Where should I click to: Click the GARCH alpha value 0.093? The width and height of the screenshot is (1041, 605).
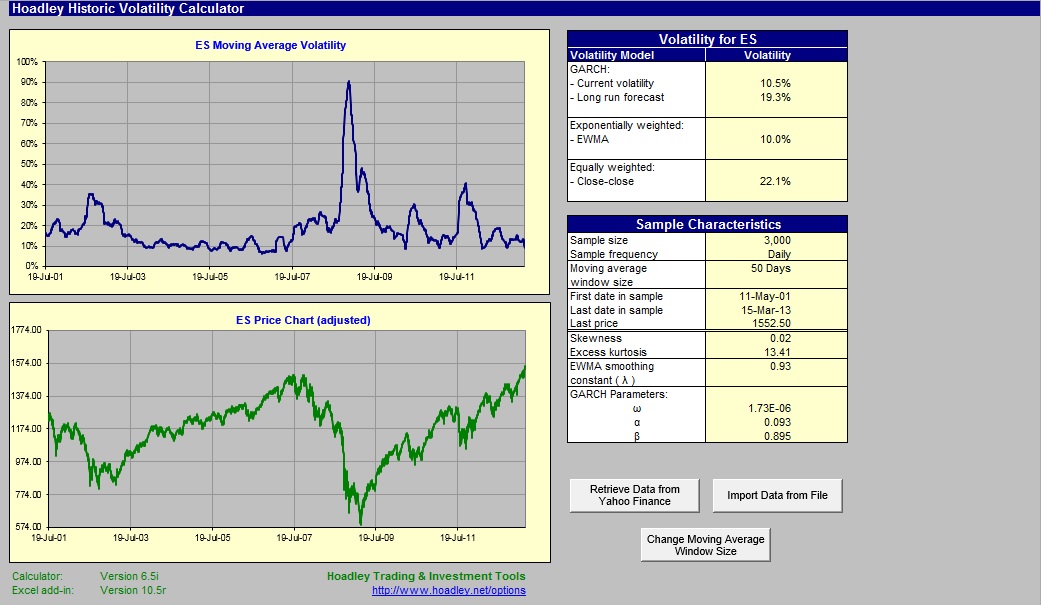(777, 422)
